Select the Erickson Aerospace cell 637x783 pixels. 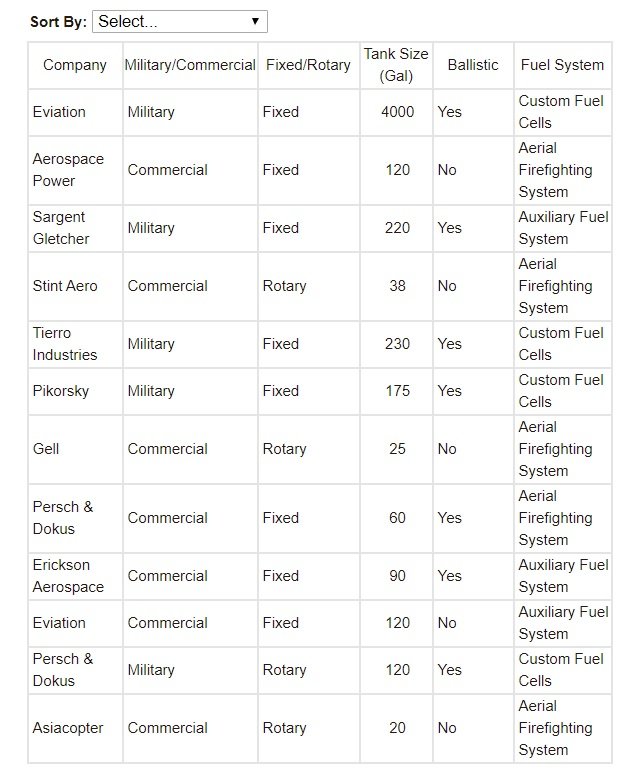(68, 576)
